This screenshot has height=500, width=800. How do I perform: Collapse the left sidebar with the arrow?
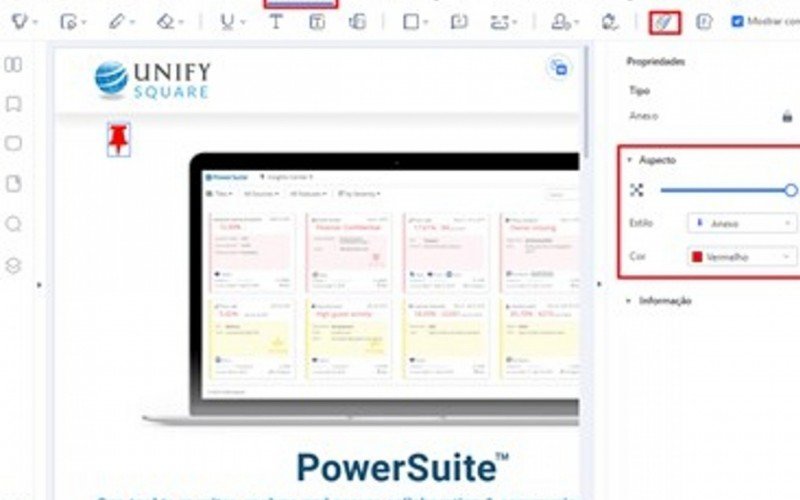coord(39,285)
